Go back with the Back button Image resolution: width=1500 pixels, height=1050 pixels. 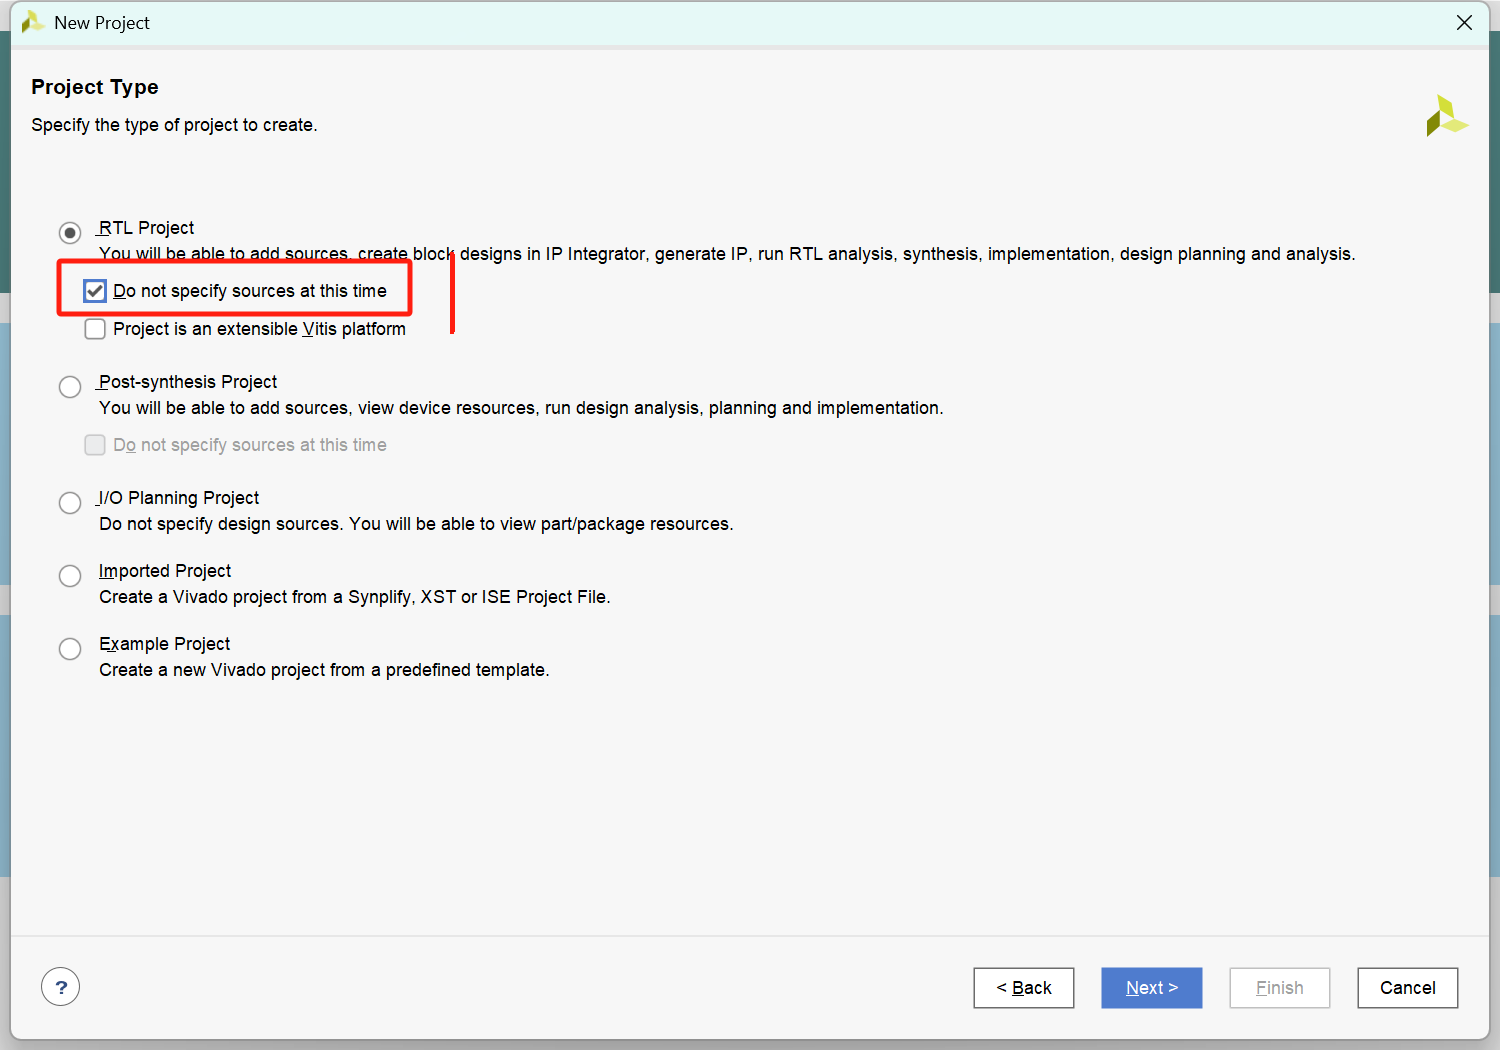[x=1024, y=988]
